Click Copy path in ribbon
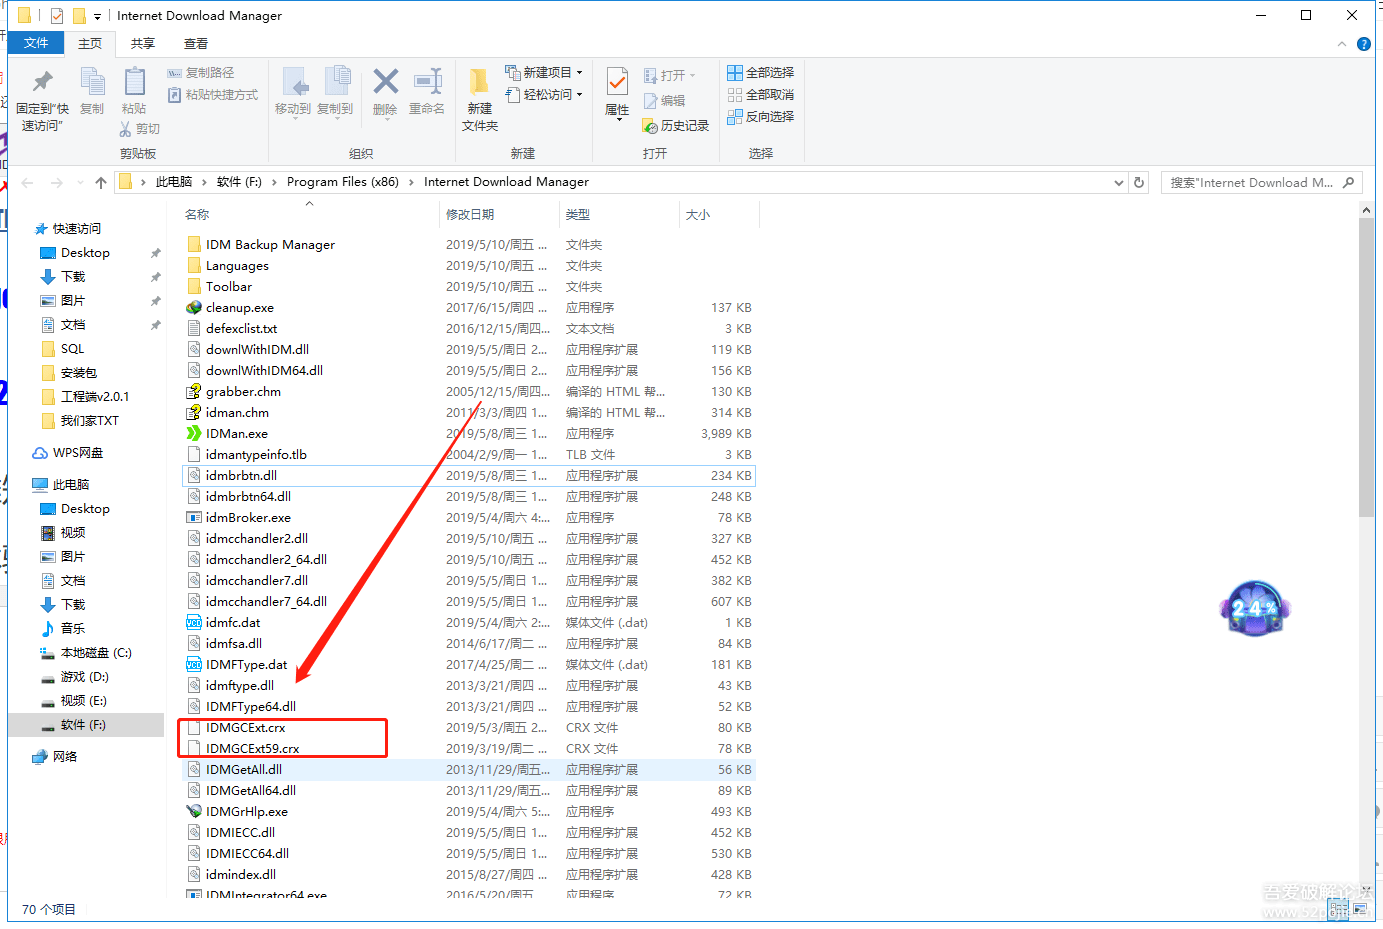This screenshot has height=929, width=1383. pos(201,73)
